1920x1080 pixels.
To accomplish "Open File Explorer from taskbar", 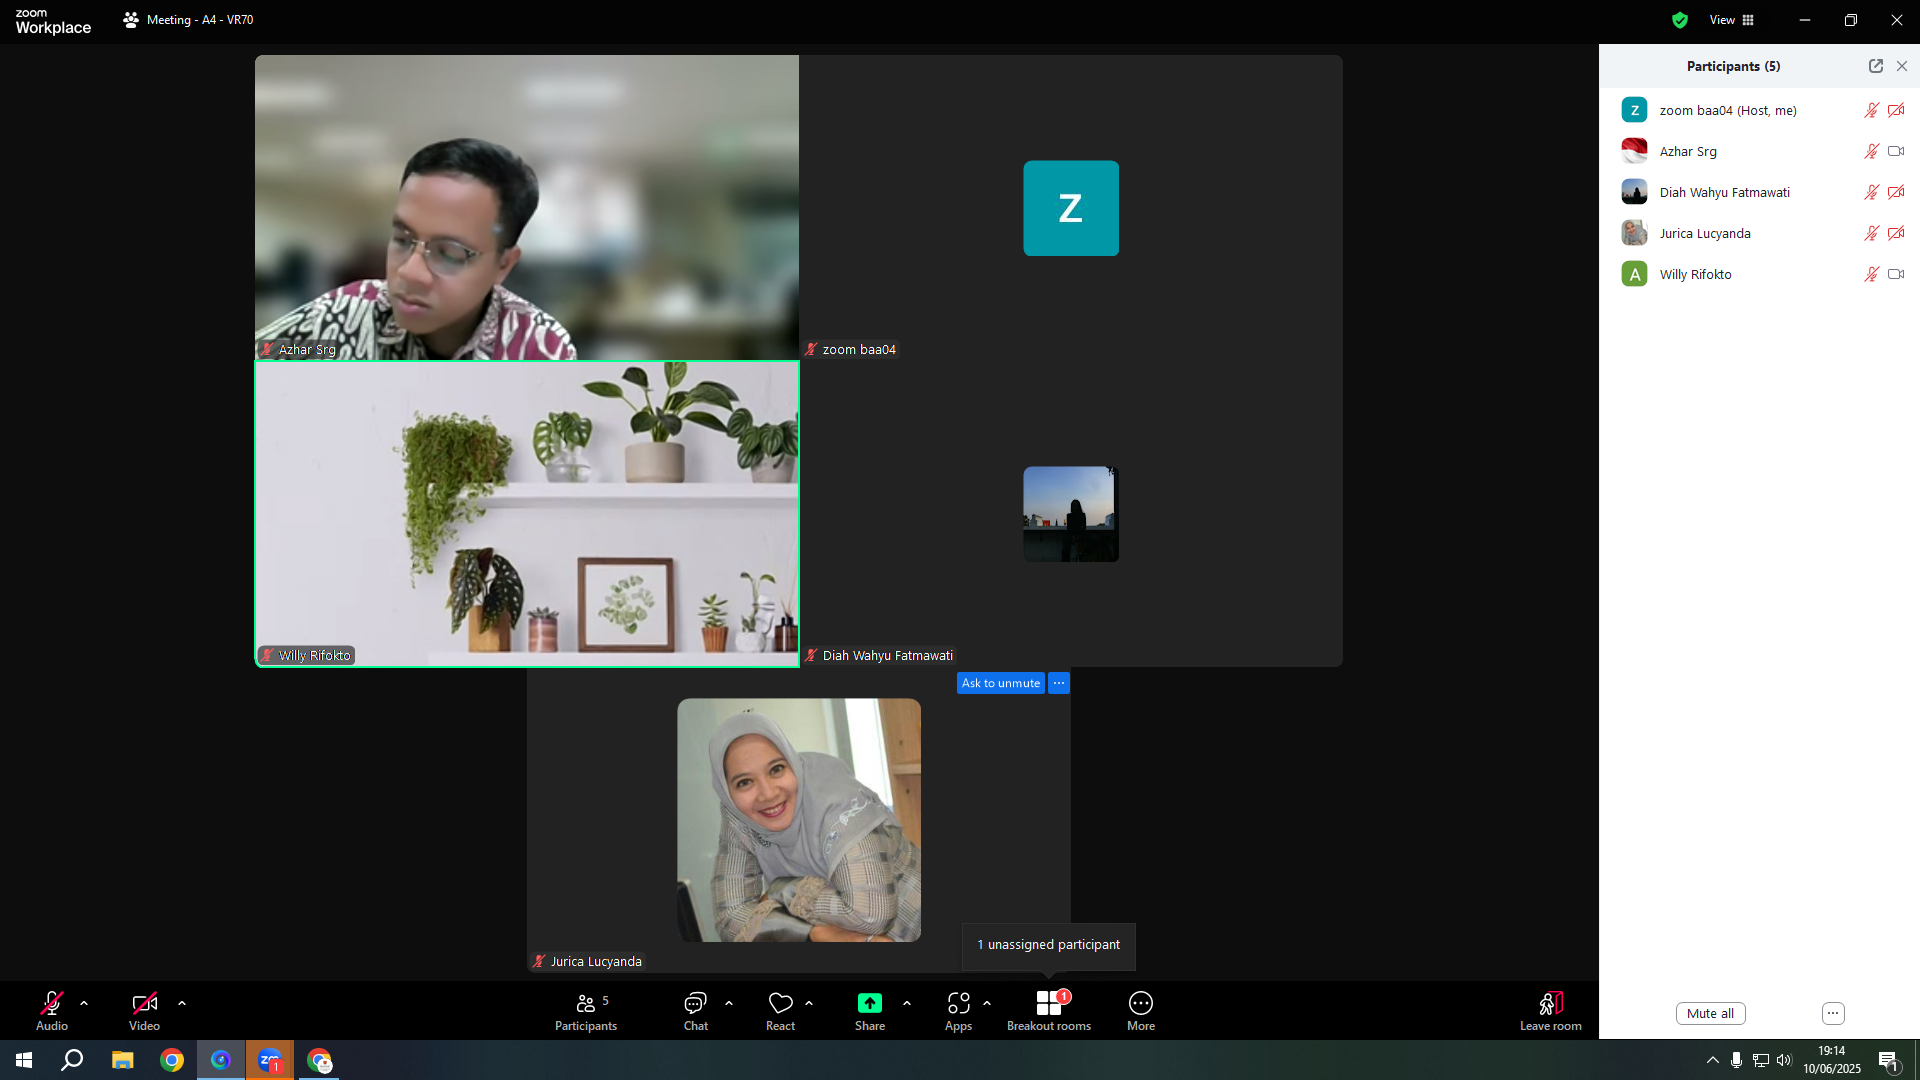I will (122, 1060).
